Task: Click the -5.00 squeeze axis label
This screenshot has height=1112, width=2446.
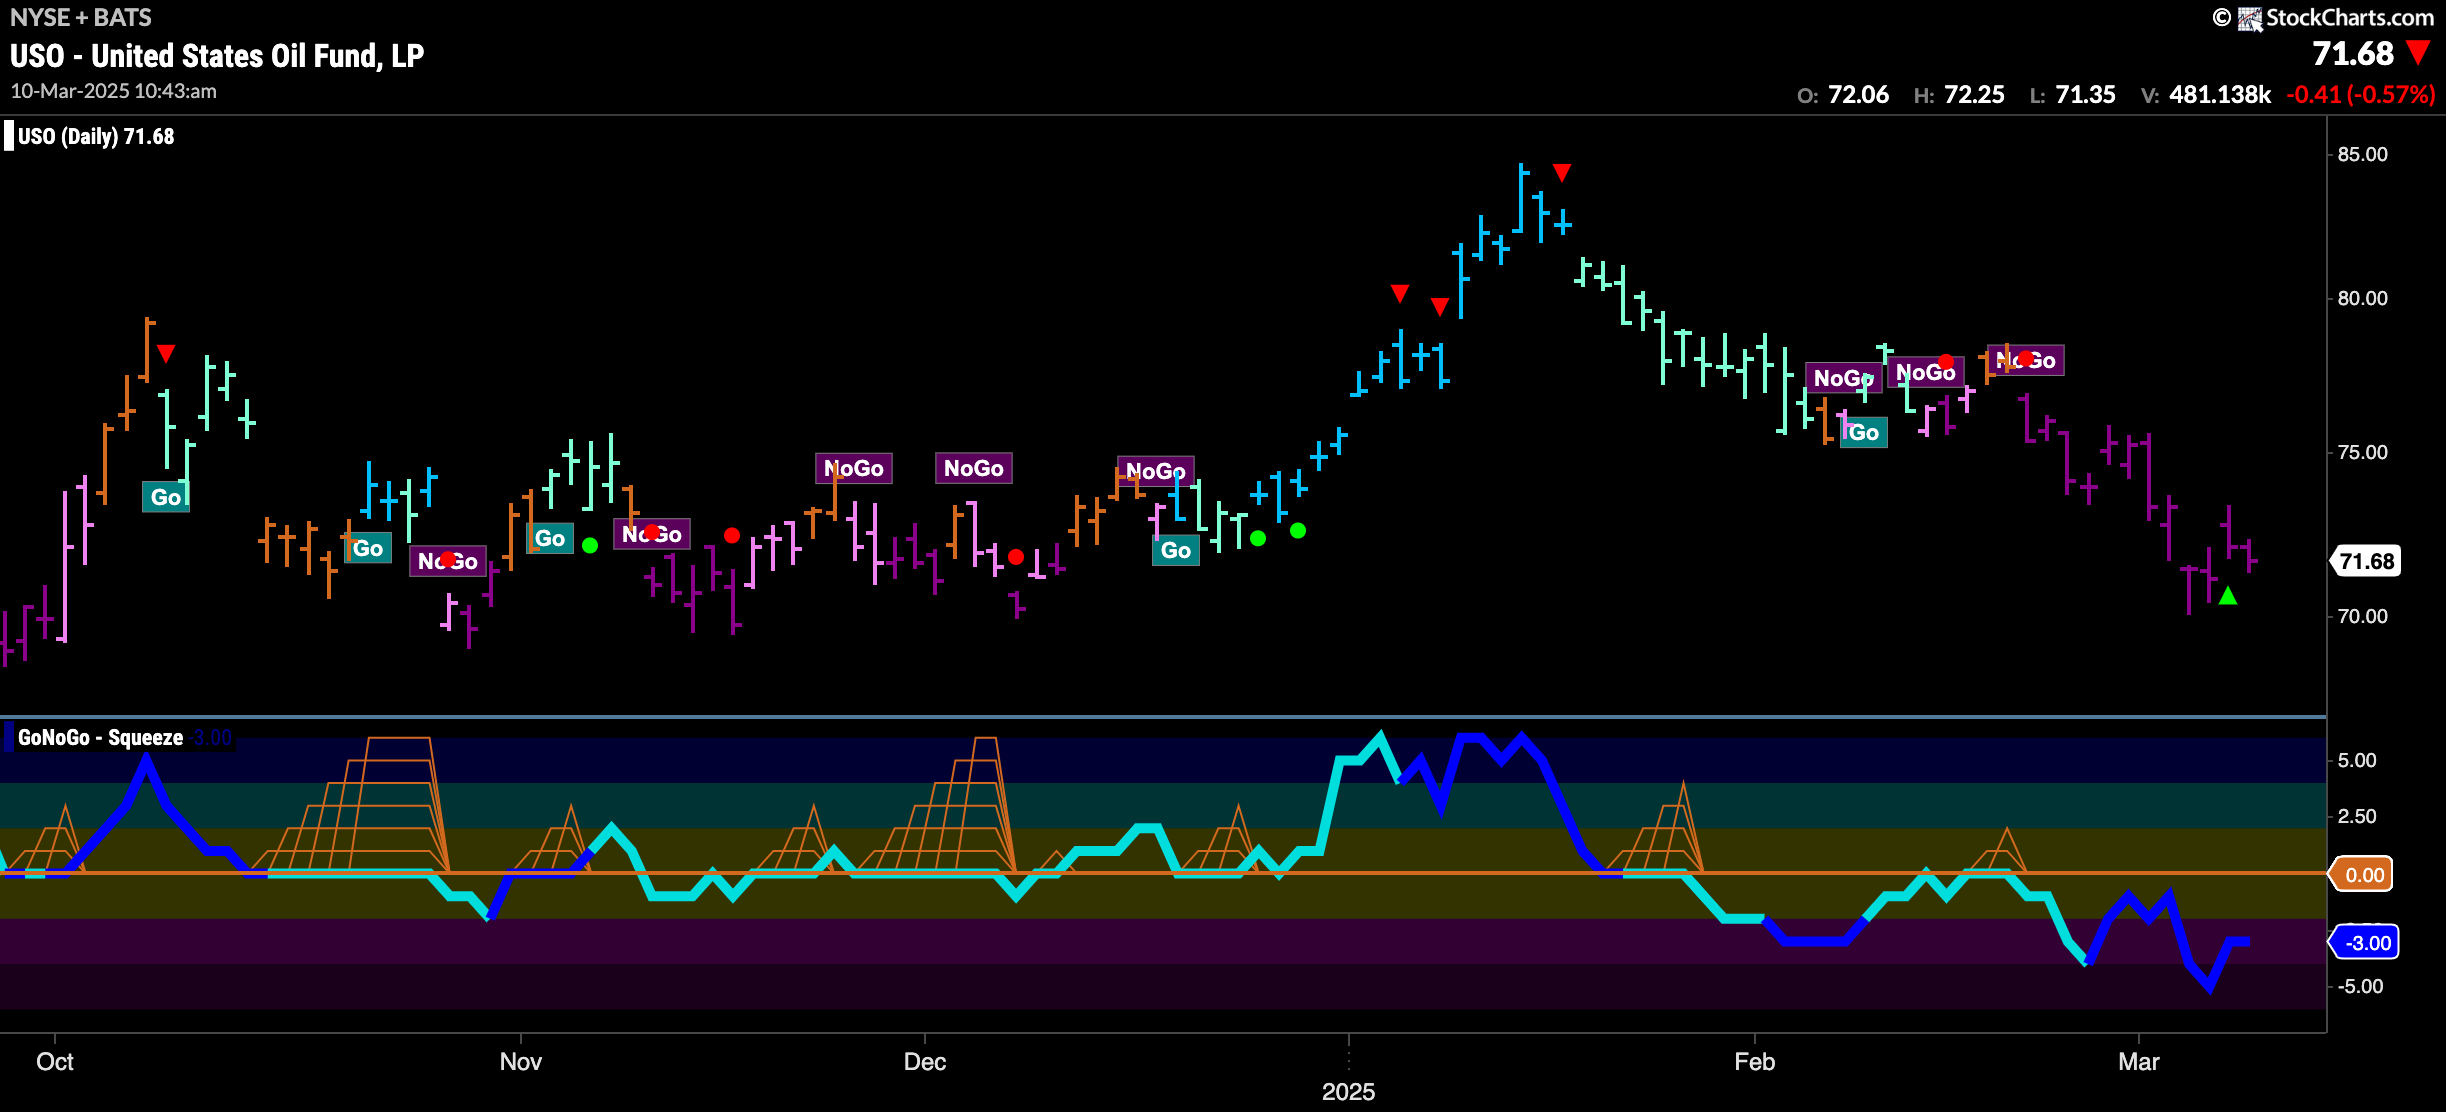Action: (x=2360, y=986)
